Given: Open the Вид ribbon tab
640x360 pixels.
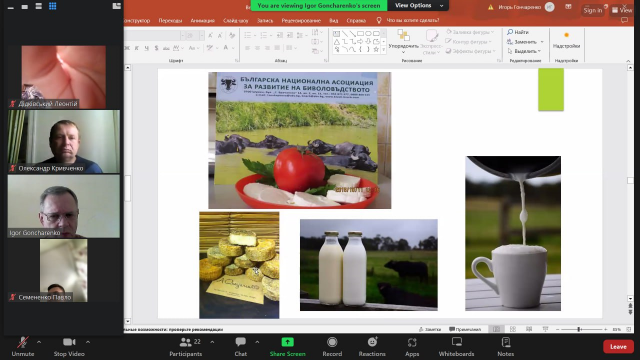Looking at the screenshot, I should point(333,20).
